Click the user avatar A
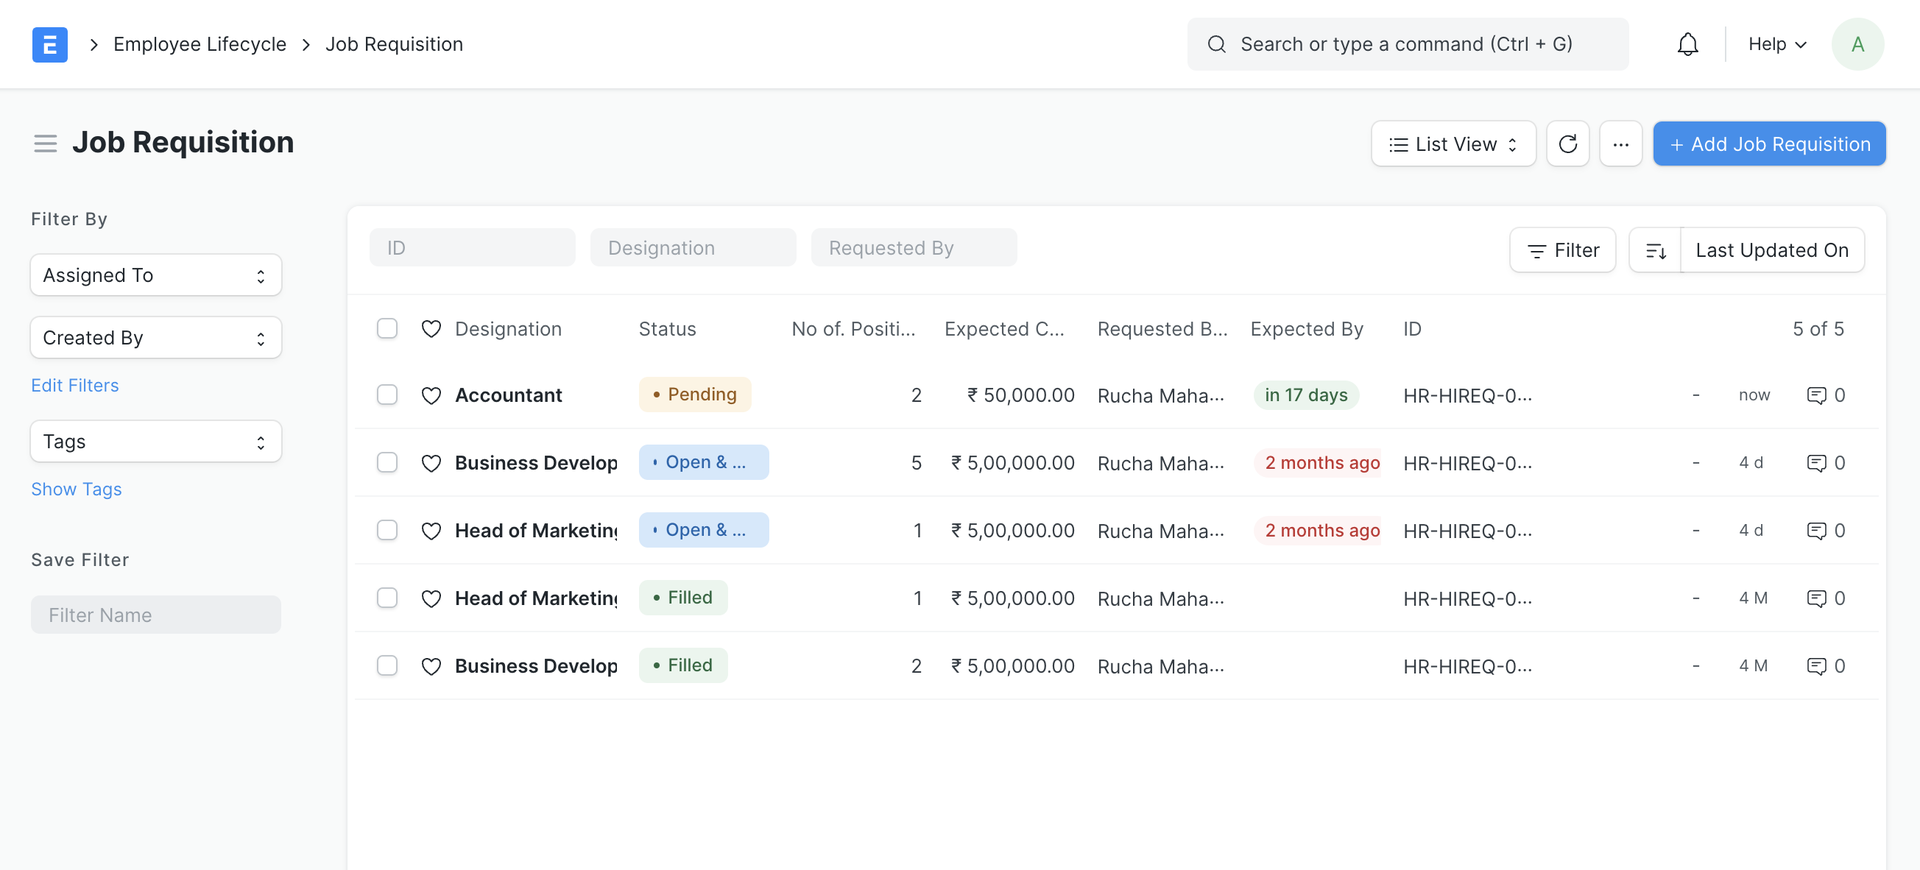Viewport: 1920px width, 870px height. 1857,45
